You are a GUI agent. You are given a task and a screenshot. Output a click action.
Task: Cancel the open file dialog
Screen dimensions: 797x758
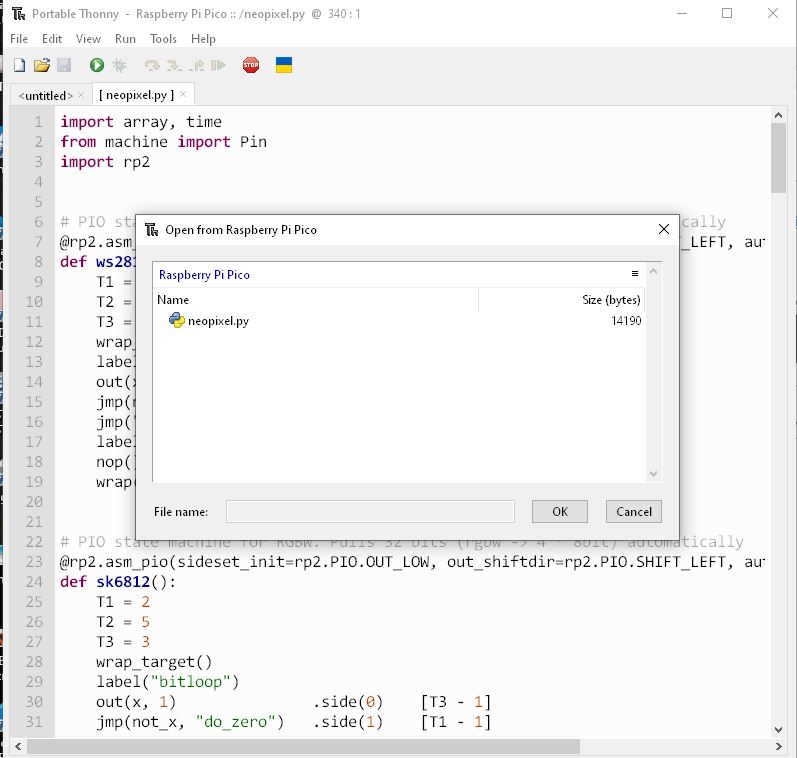coord(633,511)
